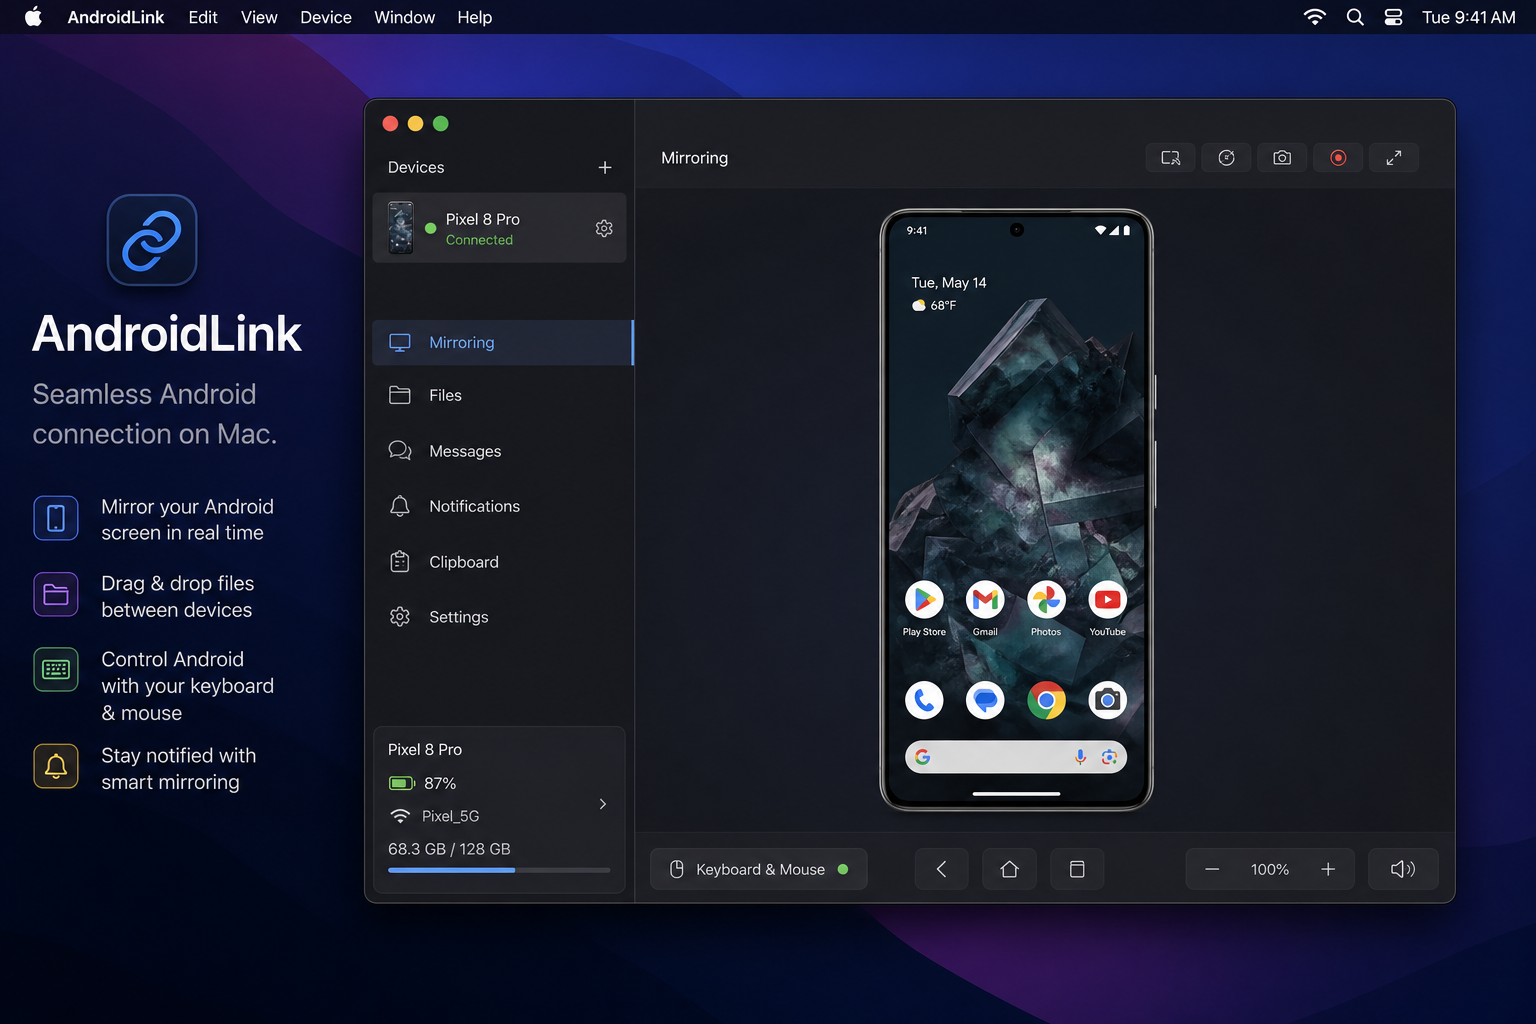
Task: Open the Help menu
Action: click(x=475, y=17)
